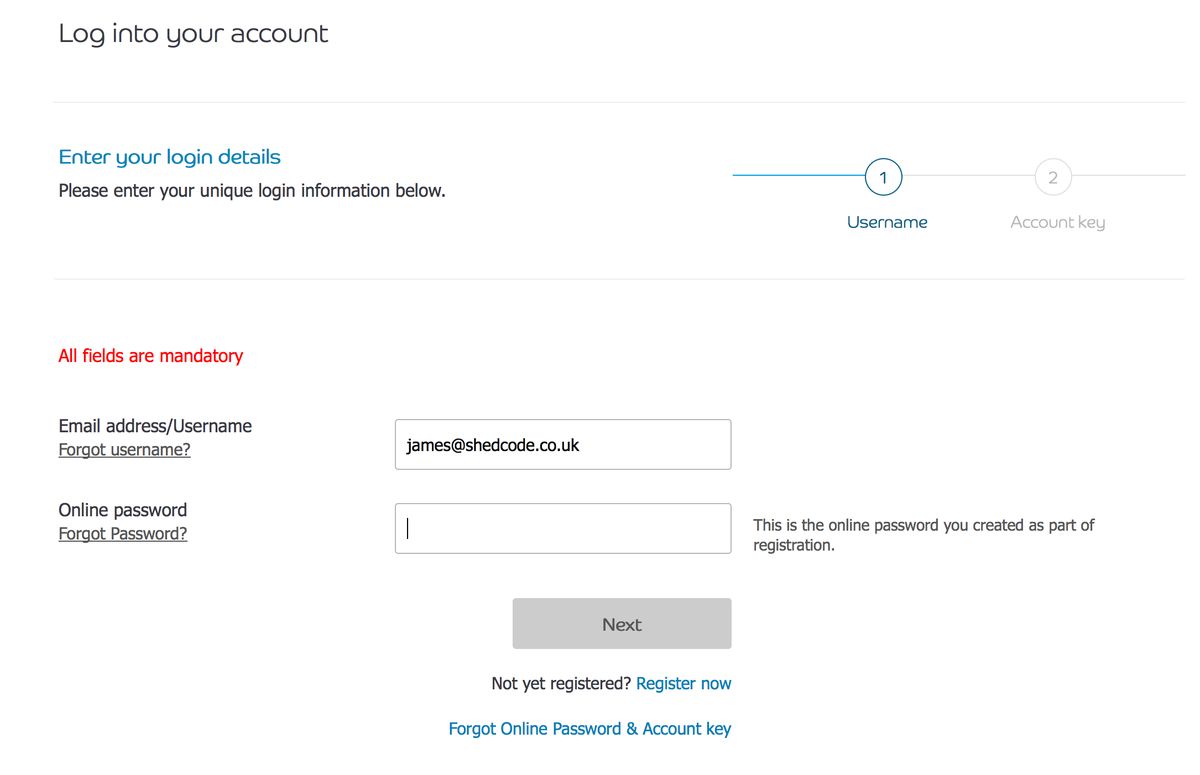The width and height of the screenshot is (1200, 775).
Task: Focus the email address input field
Action: pyautogui.click(x=562, y=445)
